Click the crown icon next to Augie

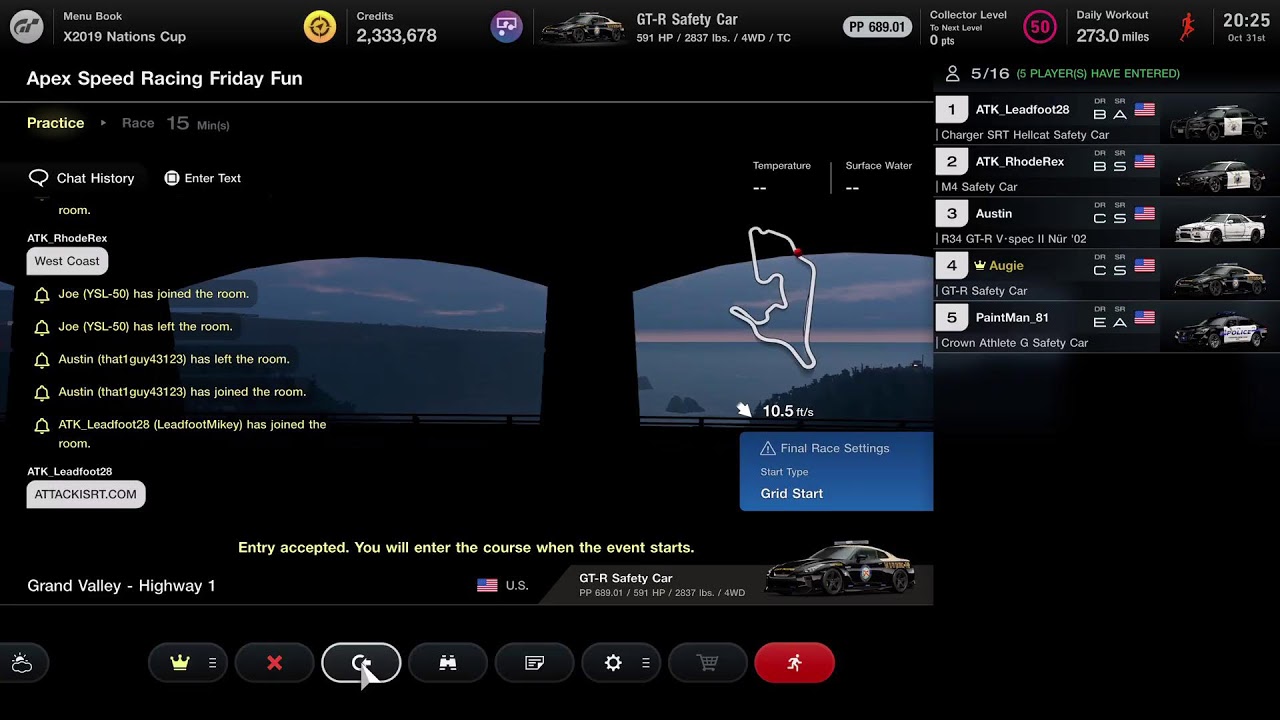tap(980, 265)
